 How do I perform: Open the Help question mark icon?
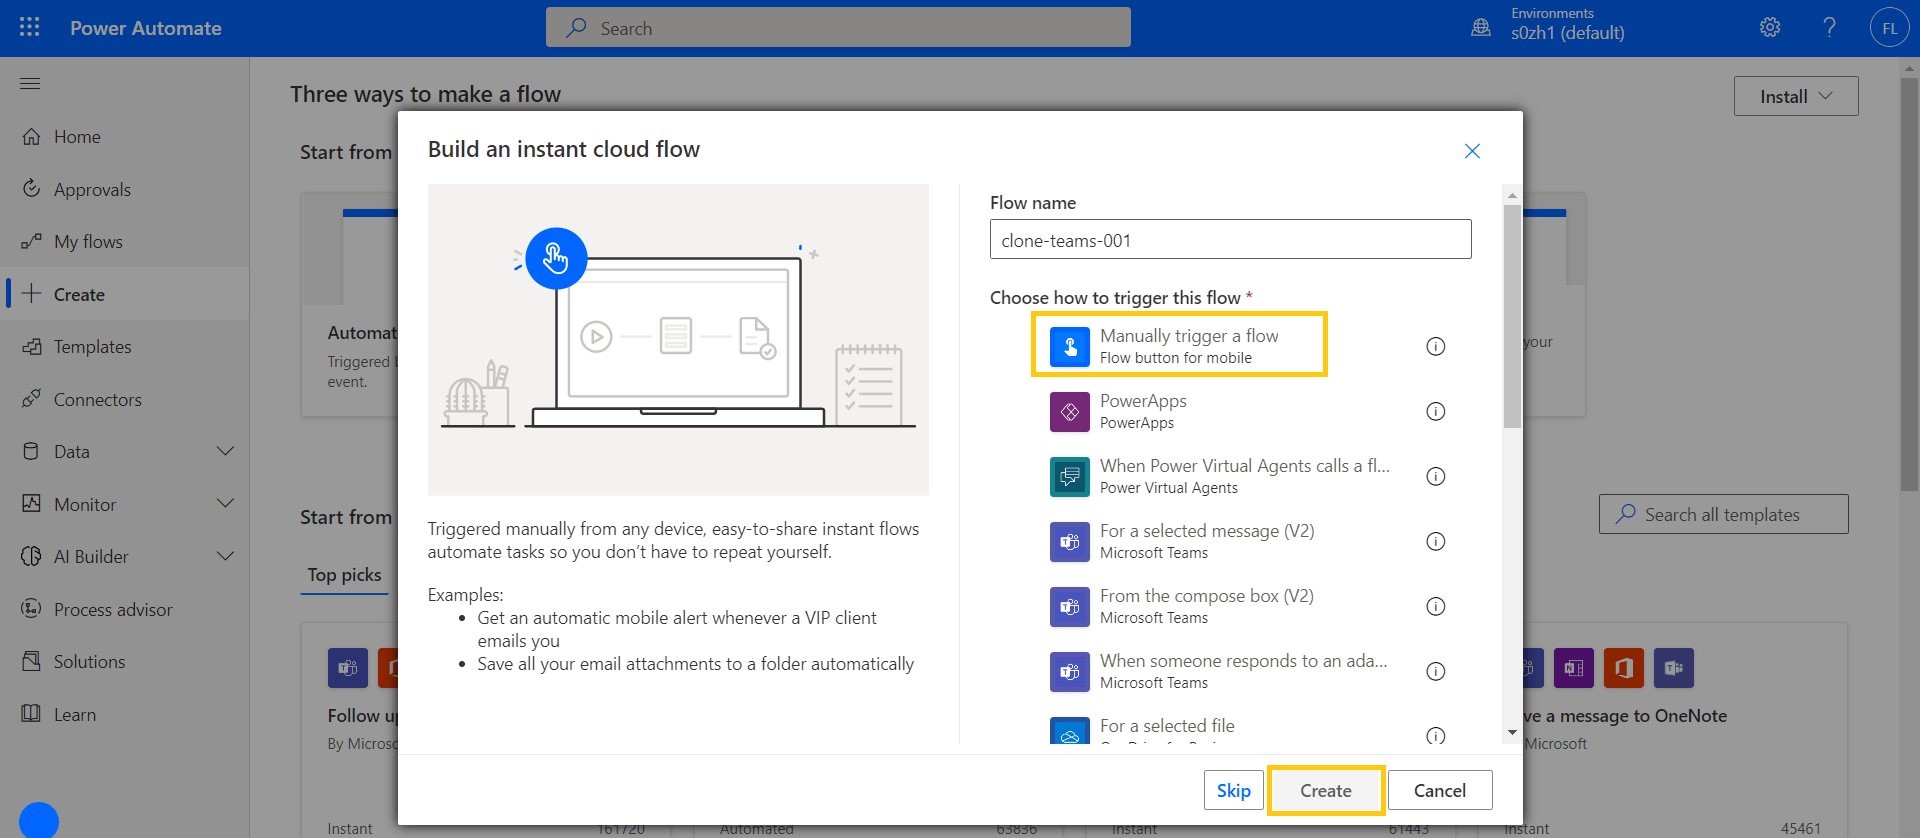(1829, 28)
